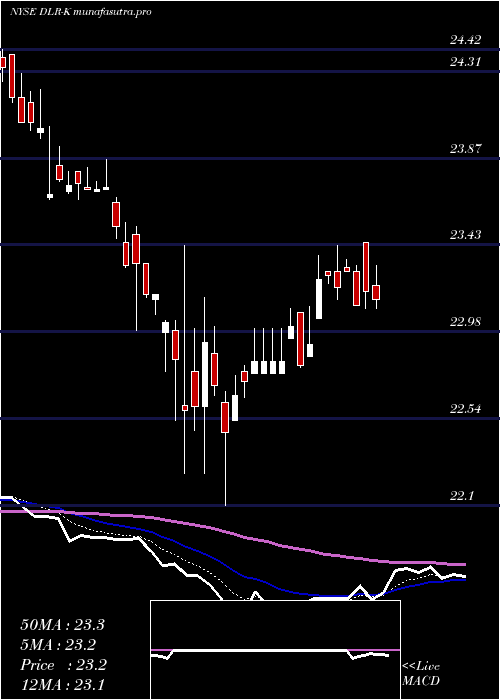Viewport: 500px width, 700px height.
Task: Click the '12MA : 23.1' readout
Action: click(62, 685)
